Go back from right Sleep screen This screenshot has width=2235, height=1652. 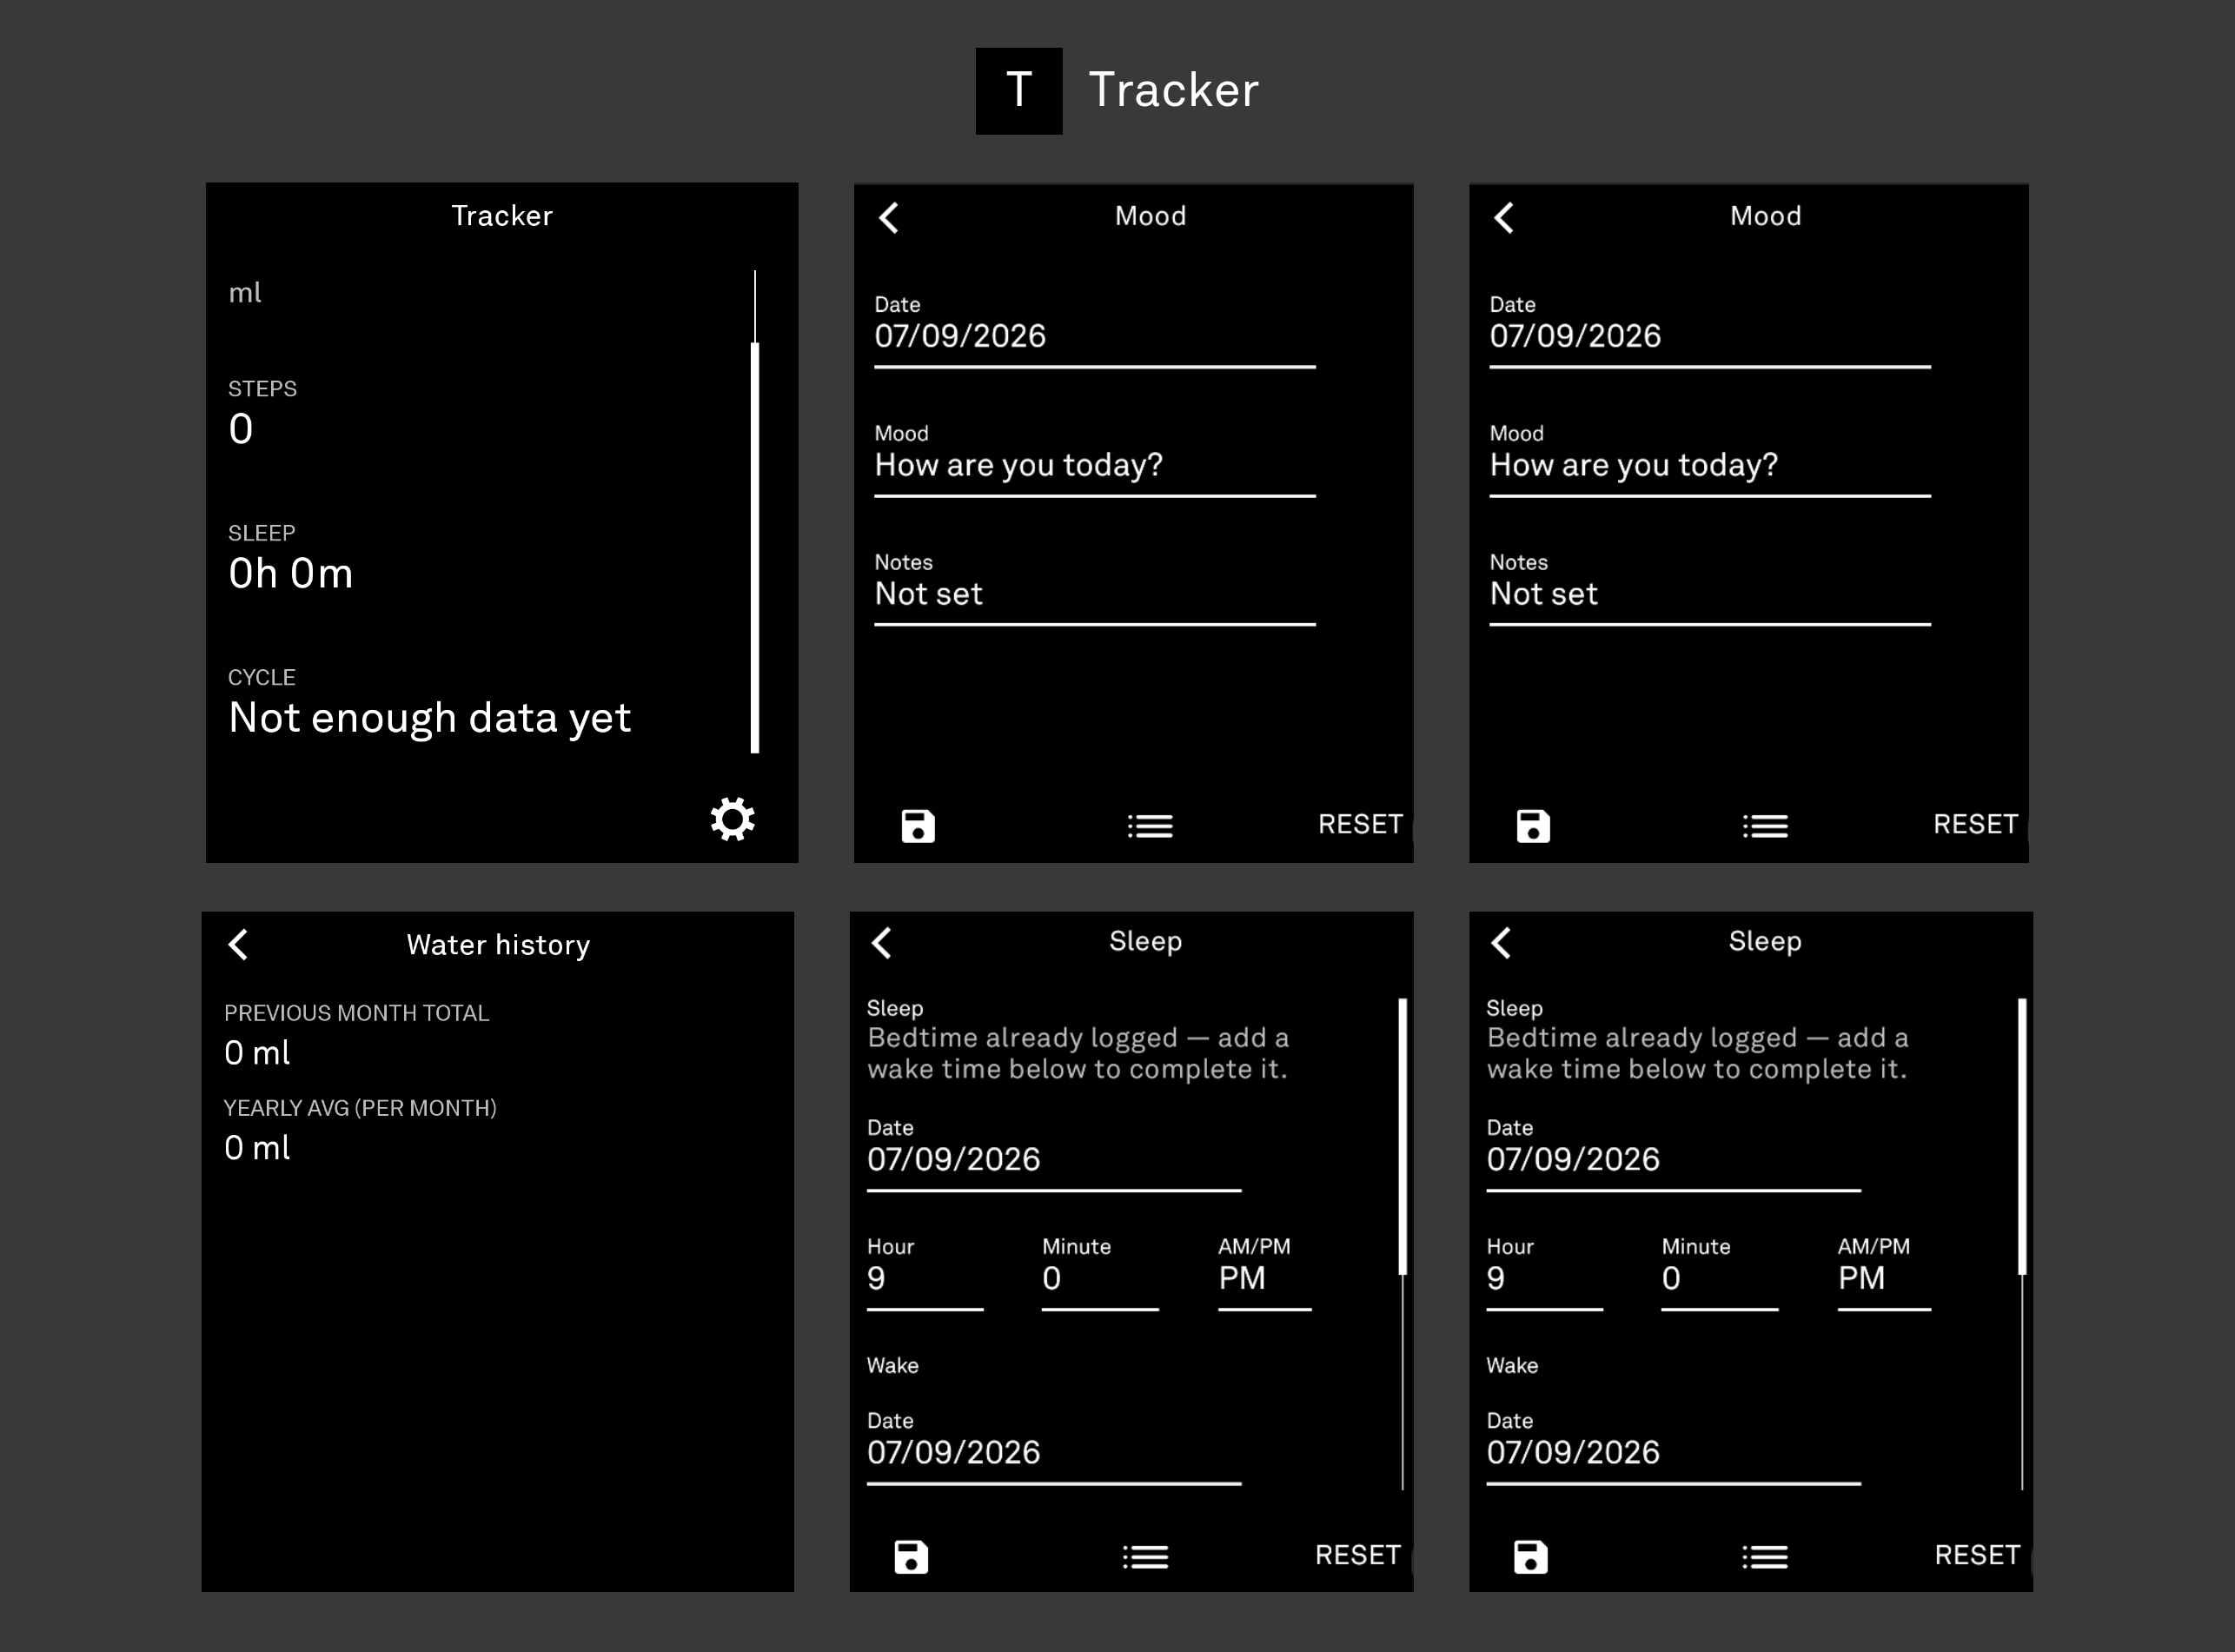point(1501,942)
